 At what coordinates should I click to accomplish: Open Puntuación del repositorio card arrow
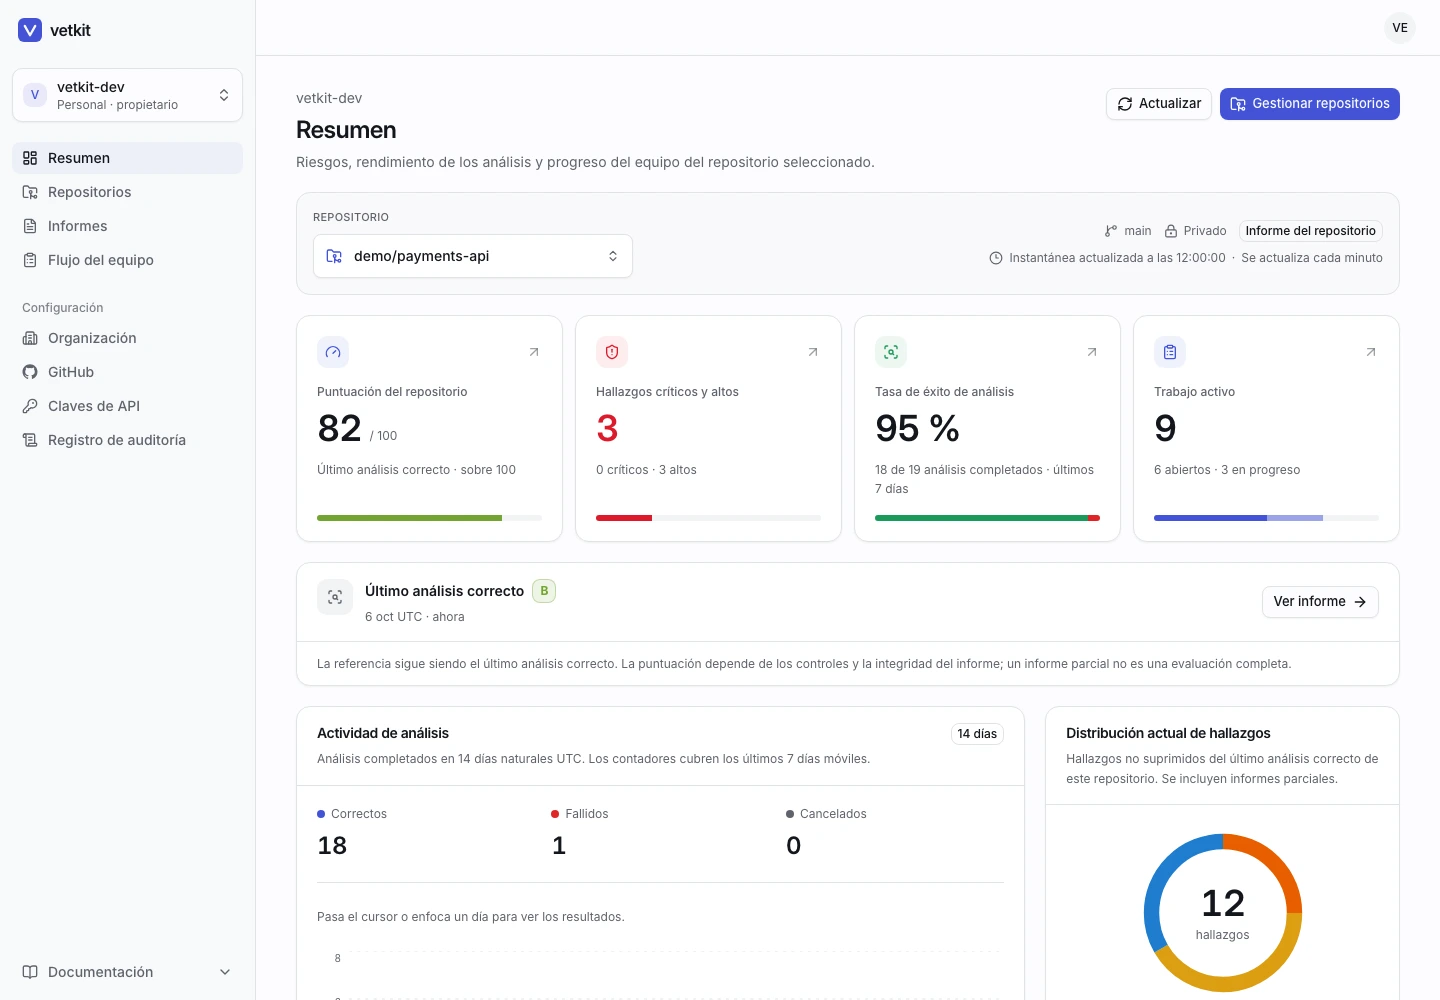pos(534,352)
